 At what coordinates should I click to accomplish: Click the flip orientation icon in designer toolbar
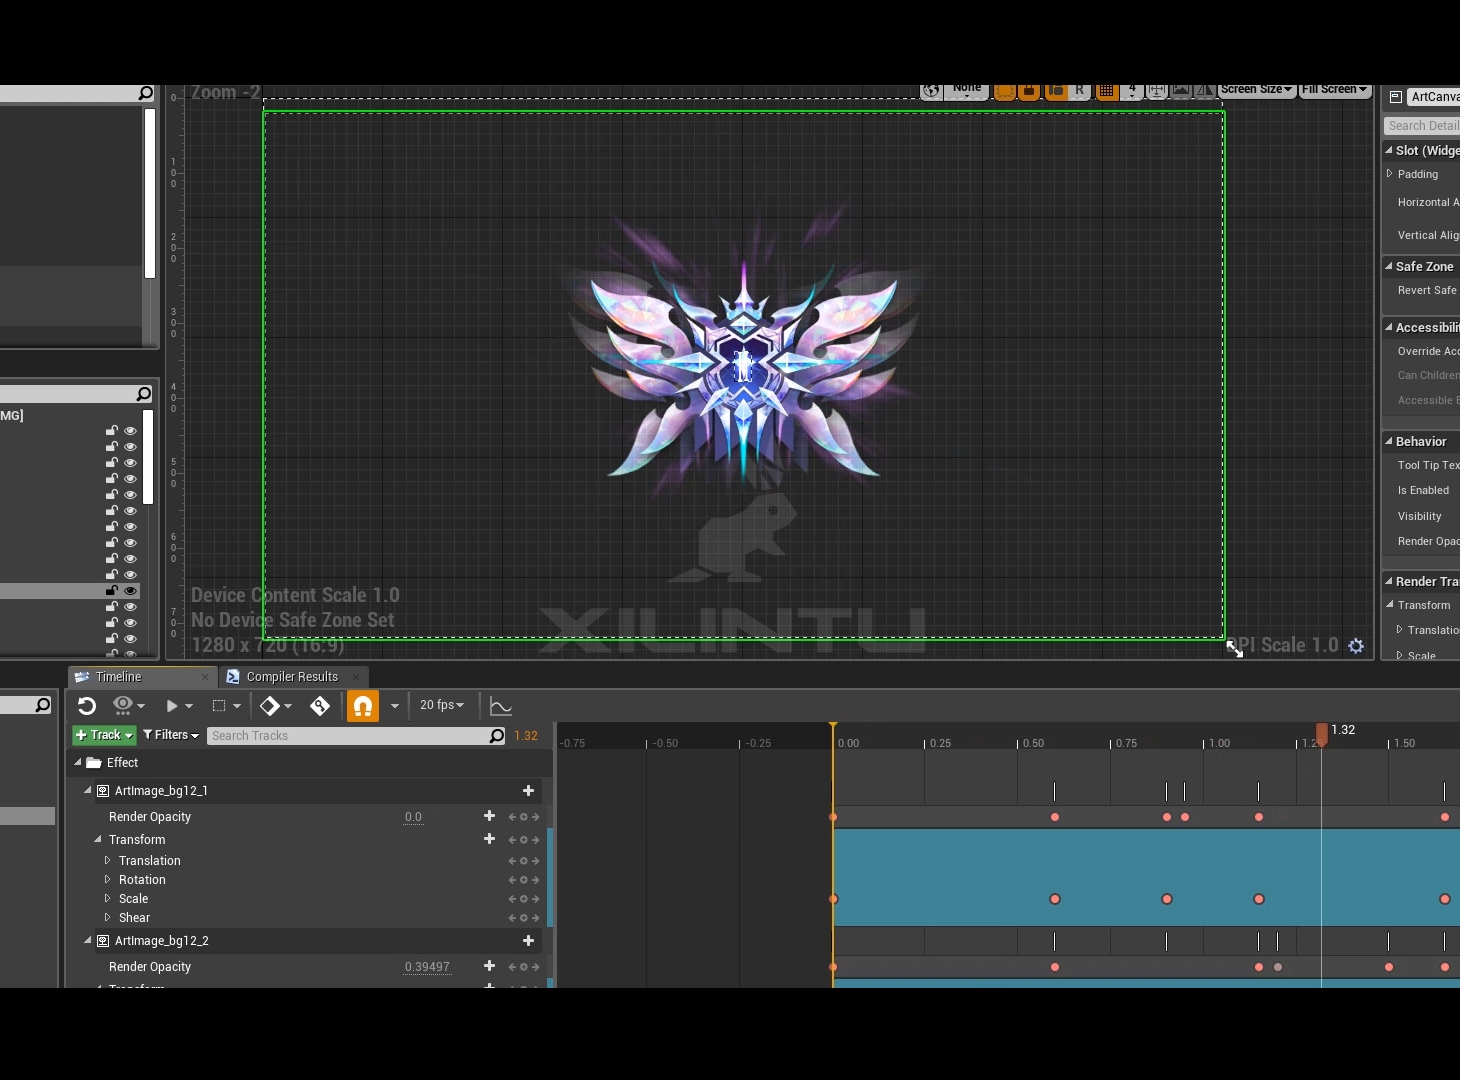1205,91
